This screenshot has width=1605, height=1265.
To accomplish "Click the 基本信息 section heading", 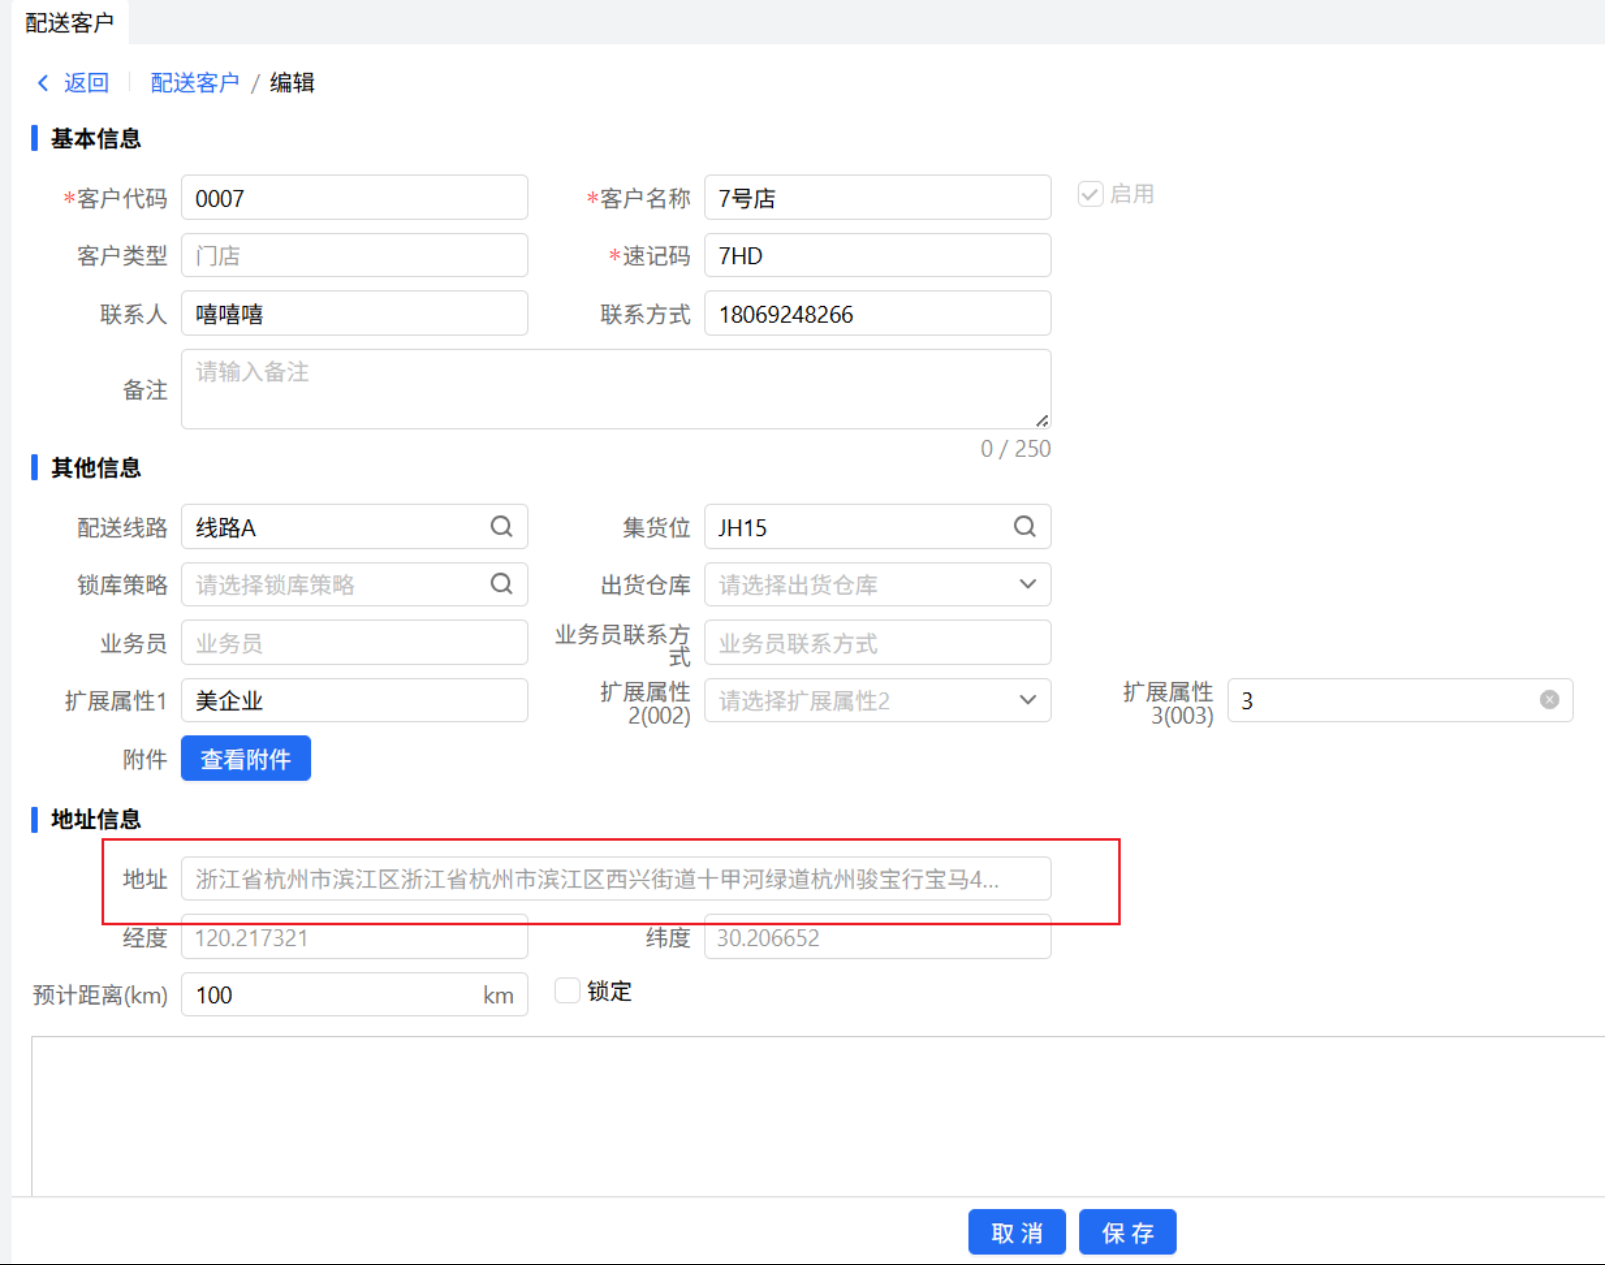I will [x=96, y=138].
